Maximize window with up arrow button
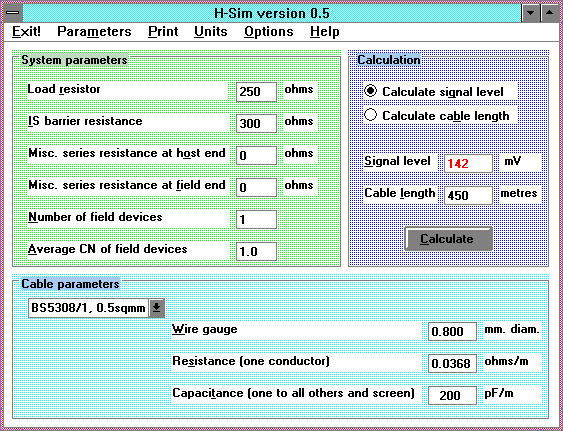Screen dimensions: 563x431 [550, 13]
